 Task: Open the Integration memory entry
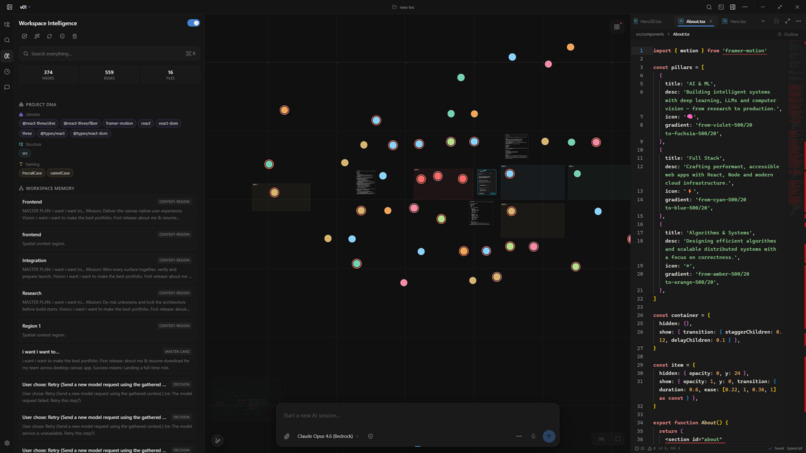pyautogui.click(x=106, y=268)
